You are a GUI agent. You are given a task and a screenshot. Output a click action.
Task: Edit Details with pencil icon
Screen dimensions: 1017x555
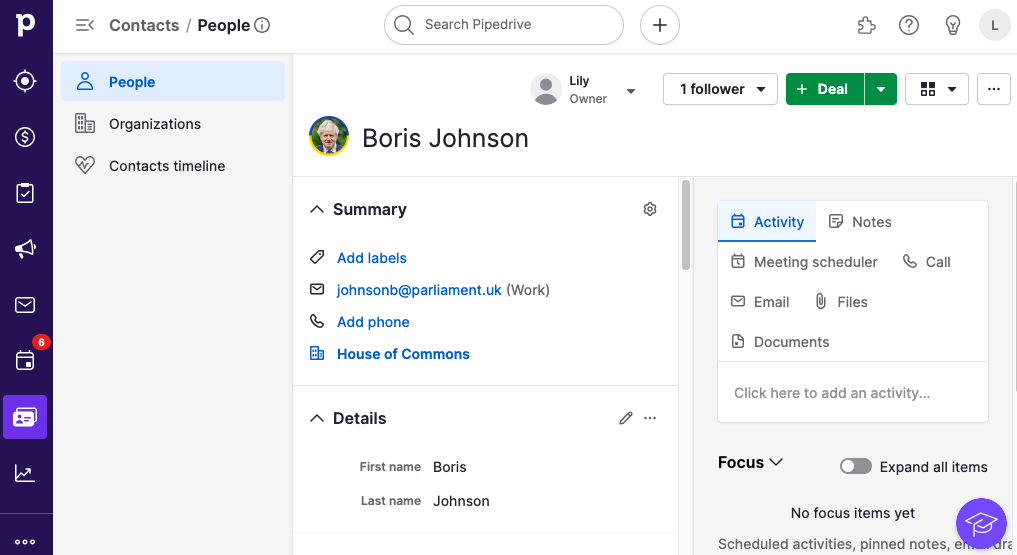tap(626, 418)
